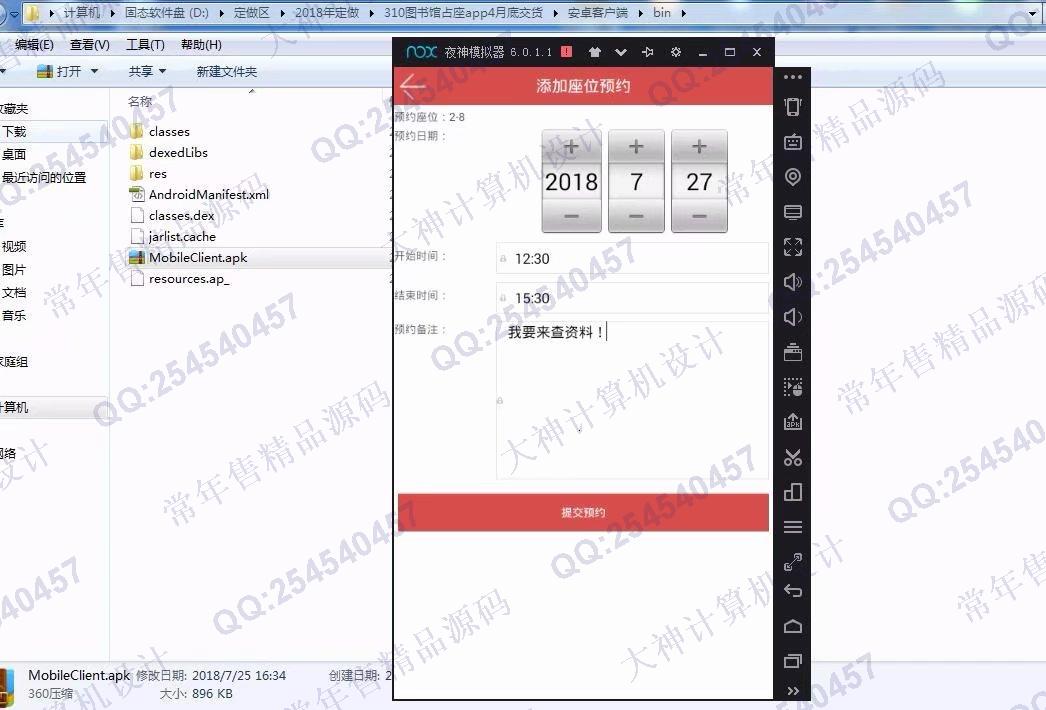Viewport: 1046px width, 710px height.
Task: Open the Nox file assistant toolbox icon
Action: [793, 352]
